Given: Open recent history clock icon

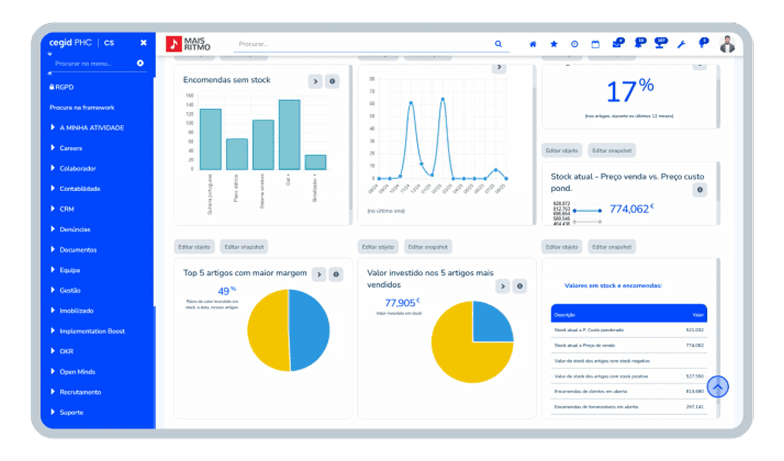Looking at the screenshot, I should coord(574,44).
